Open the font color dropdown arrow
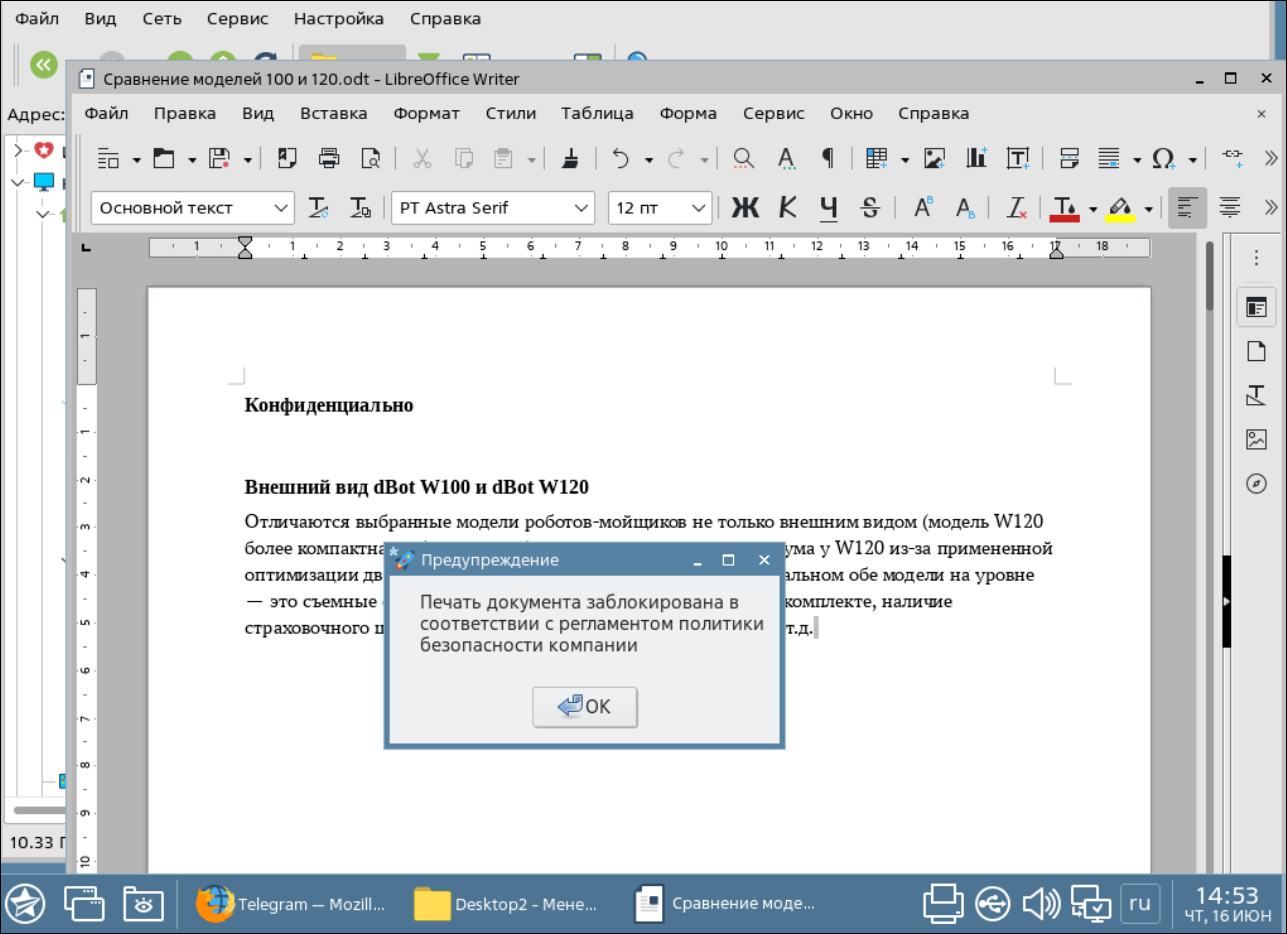Viewport: 1287px width, 934px height. [1093, 209]
